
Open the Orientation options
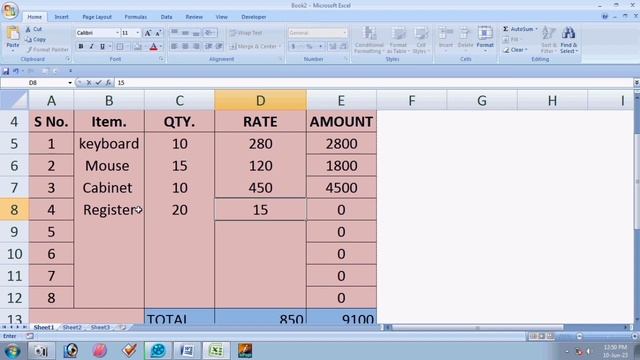tap(210, 33)
